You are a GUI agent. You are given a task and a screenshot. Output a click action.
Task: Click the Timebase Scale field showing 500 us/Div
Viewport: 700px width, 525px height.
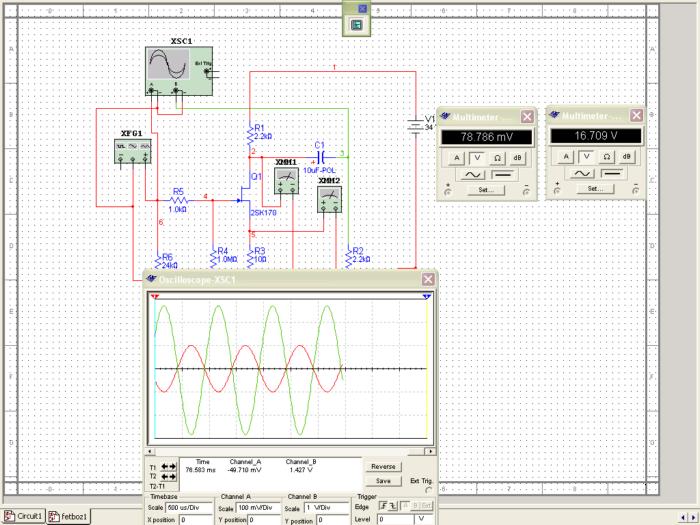click(x=189, y=508)
